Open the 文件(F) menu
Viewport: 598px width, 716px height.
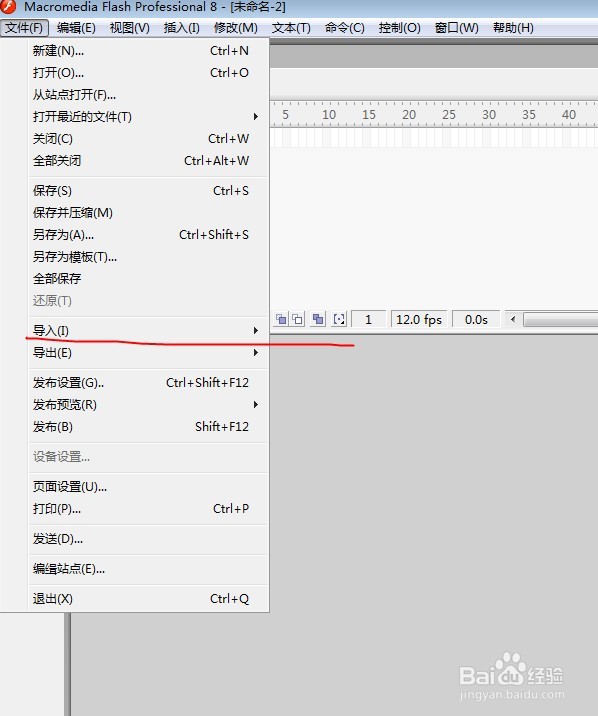pyautogui.click(x=24, y=28)
